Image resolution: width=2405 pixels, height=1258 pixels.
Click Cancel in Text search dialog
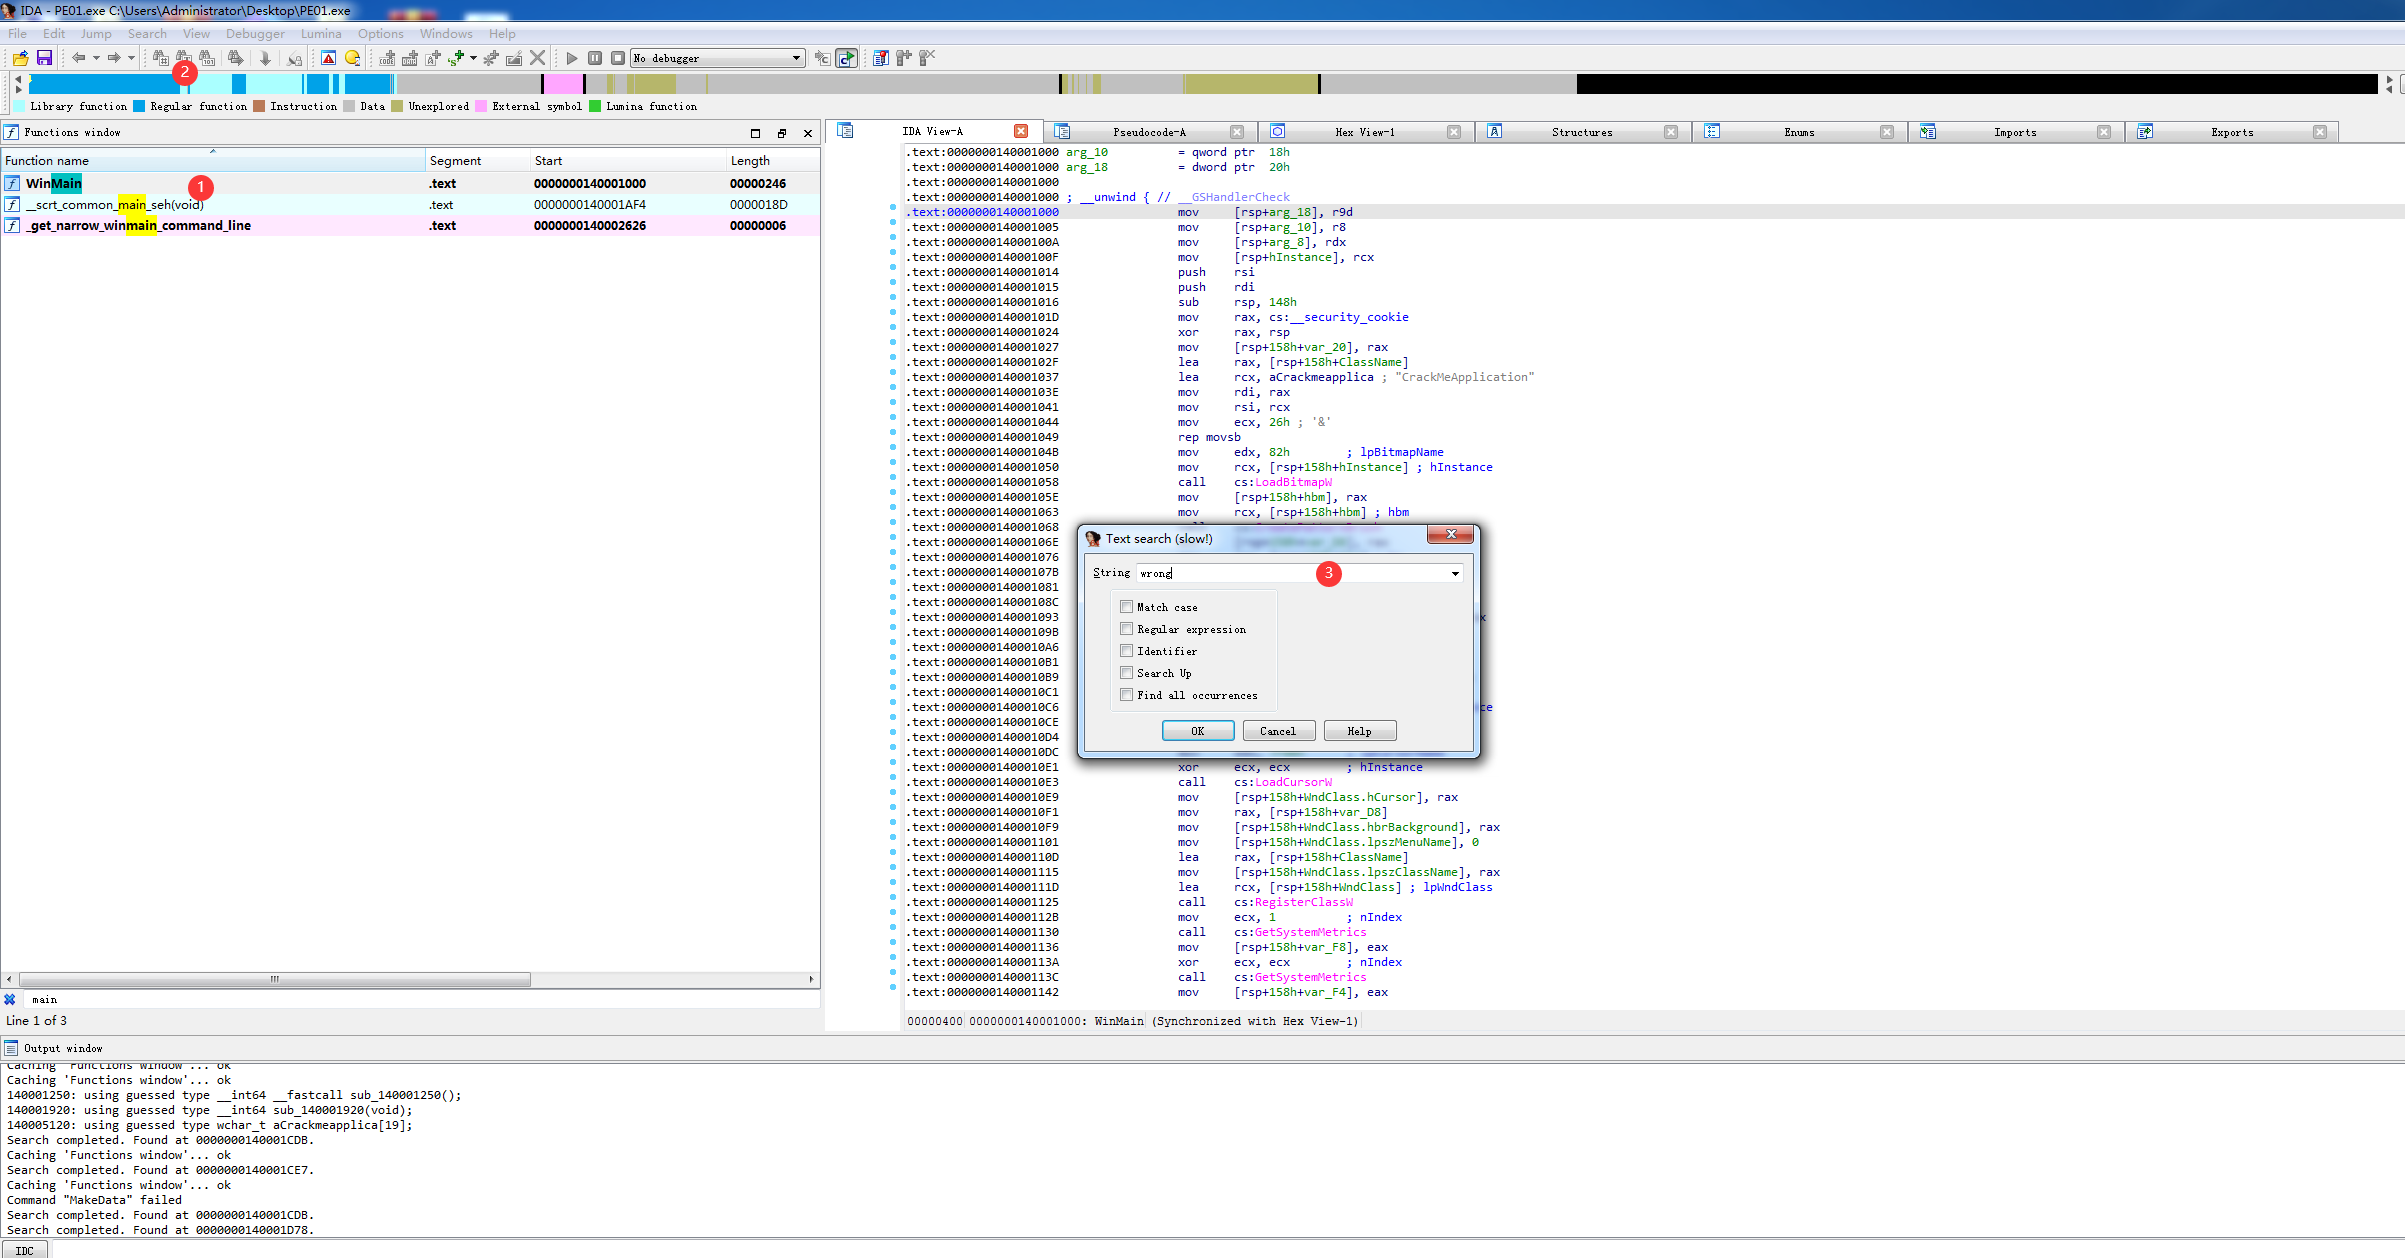click(x=1277, y=731)
